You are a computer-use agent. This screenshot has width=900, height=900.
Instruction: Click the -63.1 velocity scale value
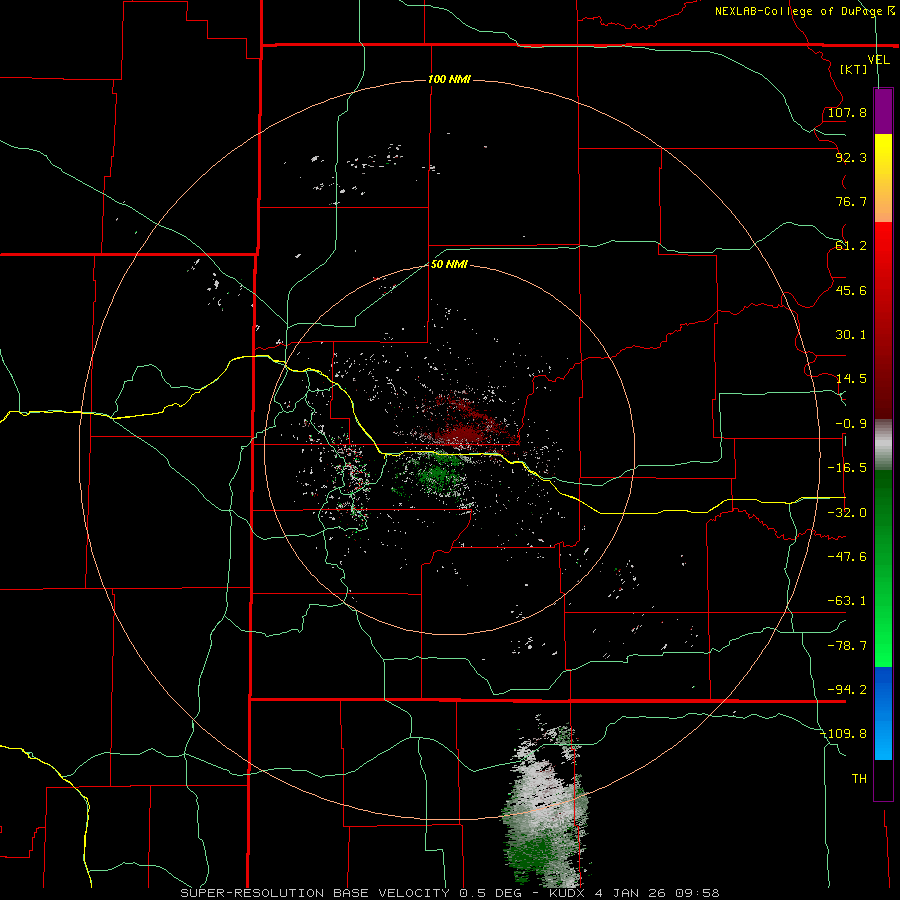tap(847, 601)
